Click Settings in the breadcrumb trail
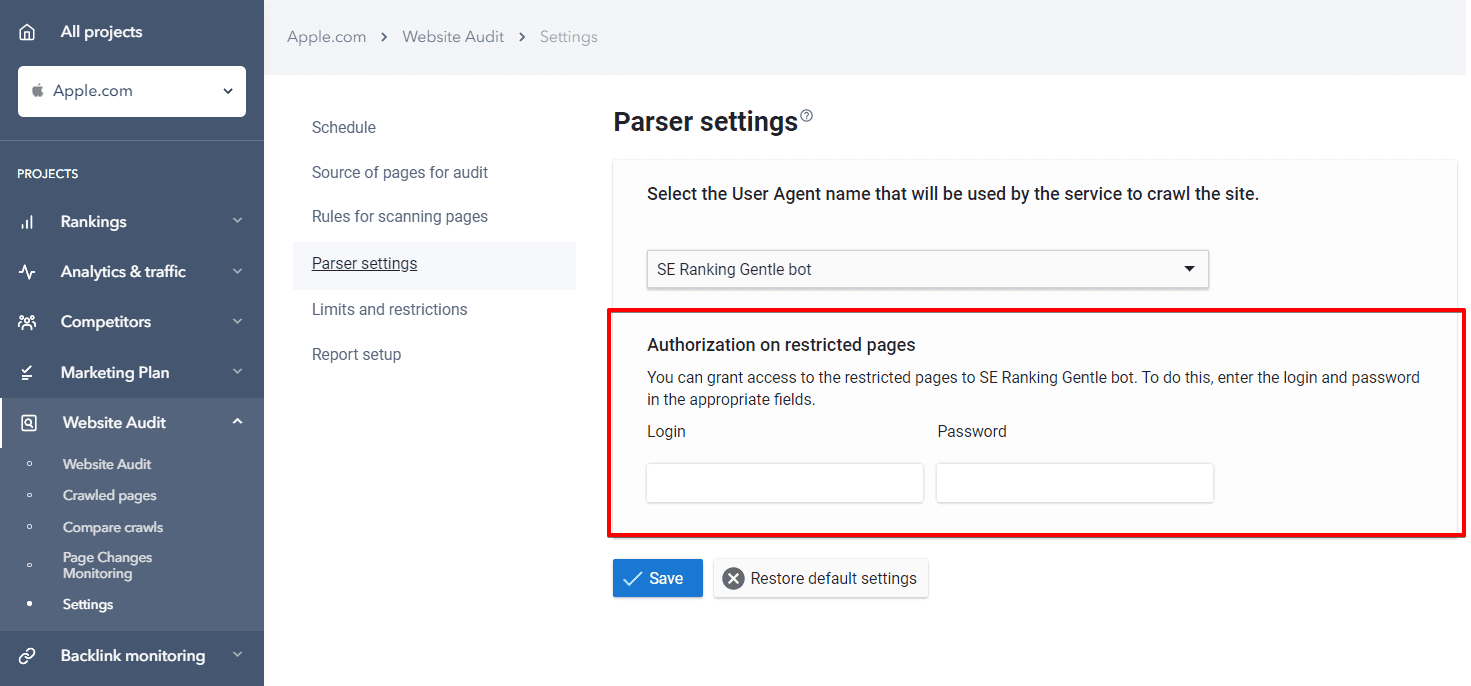Screen dimensions: 1471x686 click(569, 37)
